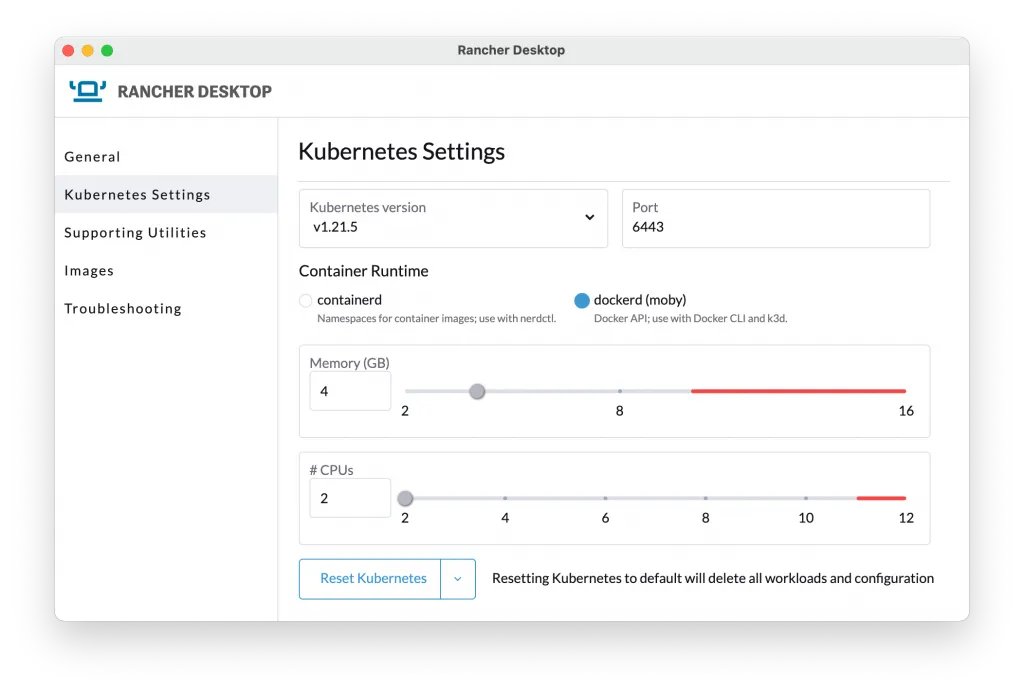Expand the Kubernetes version dropdown
This screenshot has height=693, width=1024.
[453, 218]
